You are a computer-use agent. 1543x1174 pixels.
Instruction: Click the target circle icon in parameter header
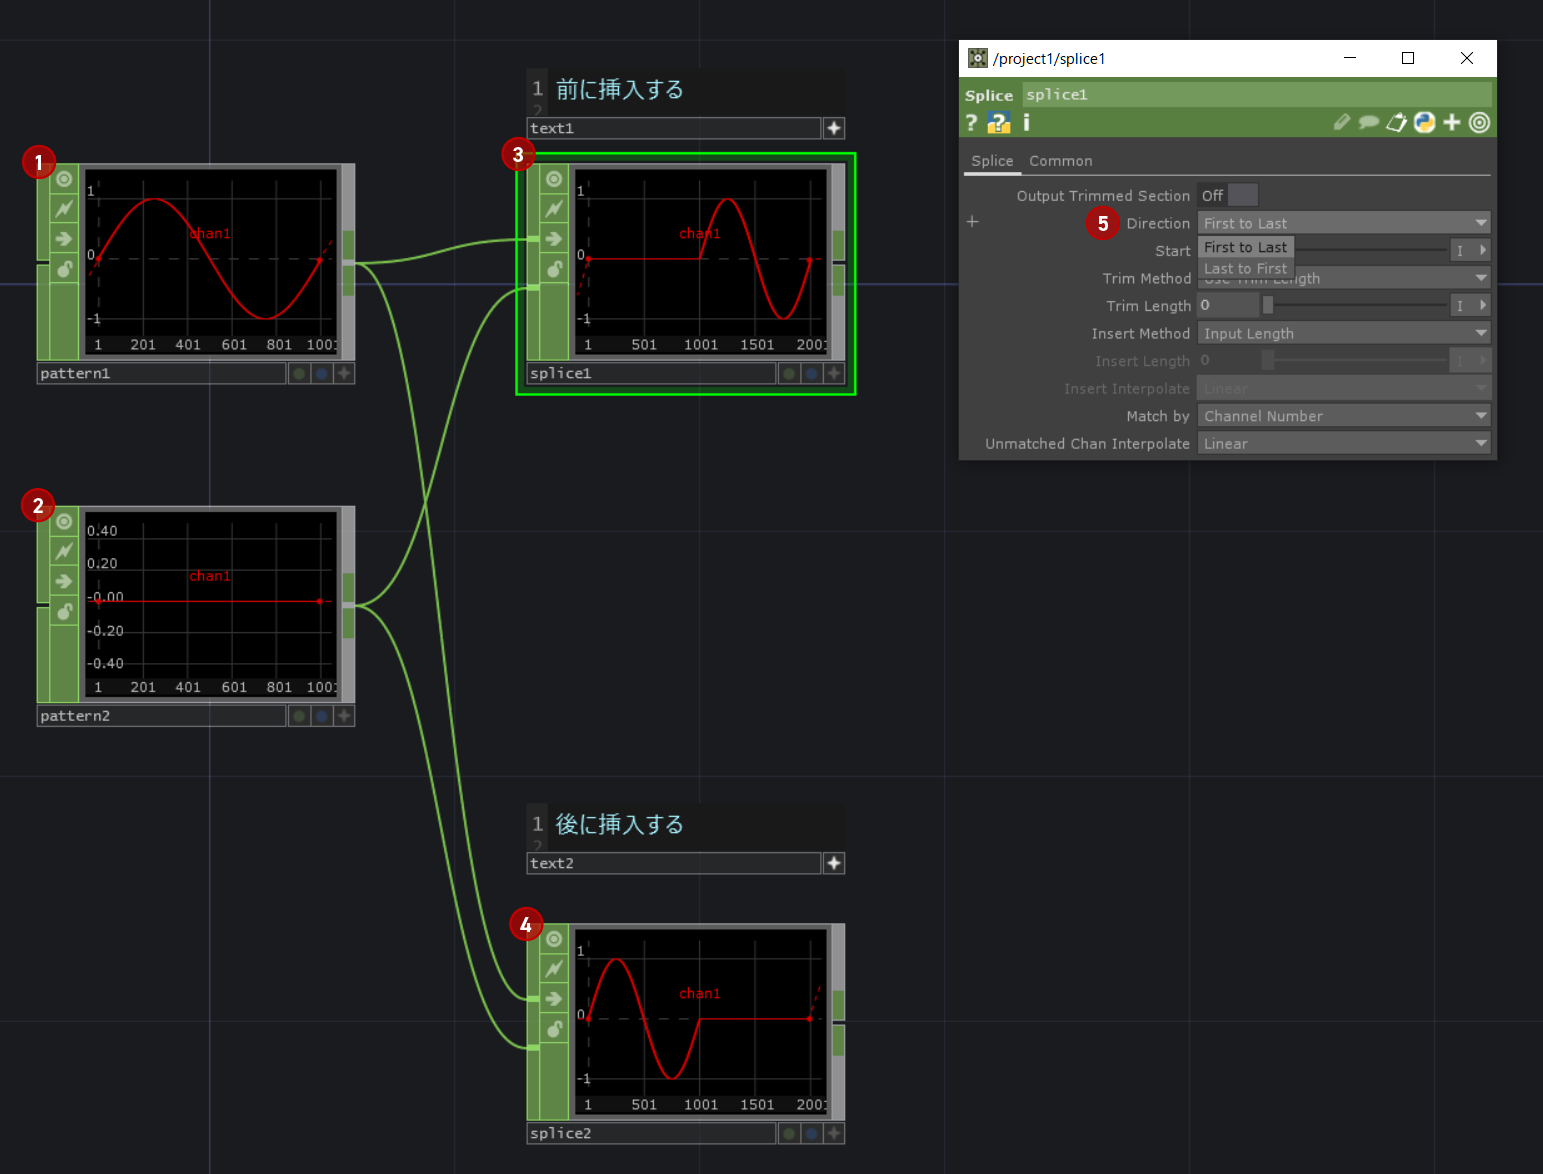click(x=1479, y=122)
